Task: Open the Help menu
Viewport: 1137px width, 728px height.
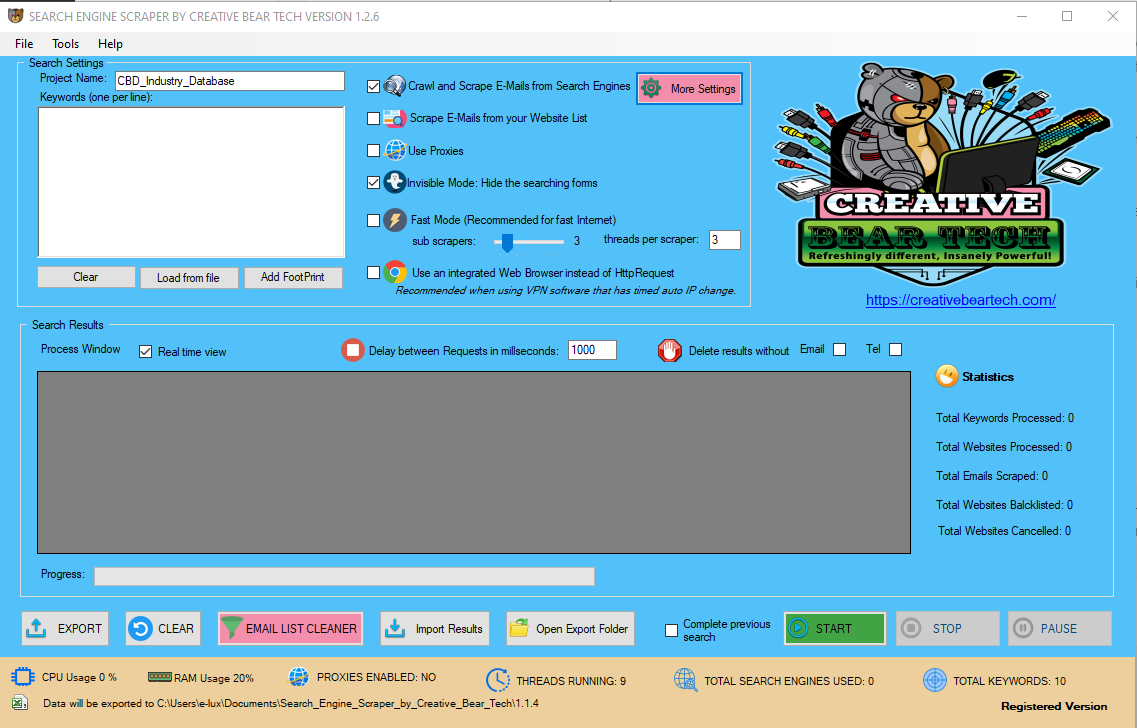Action: click(110, 44)
